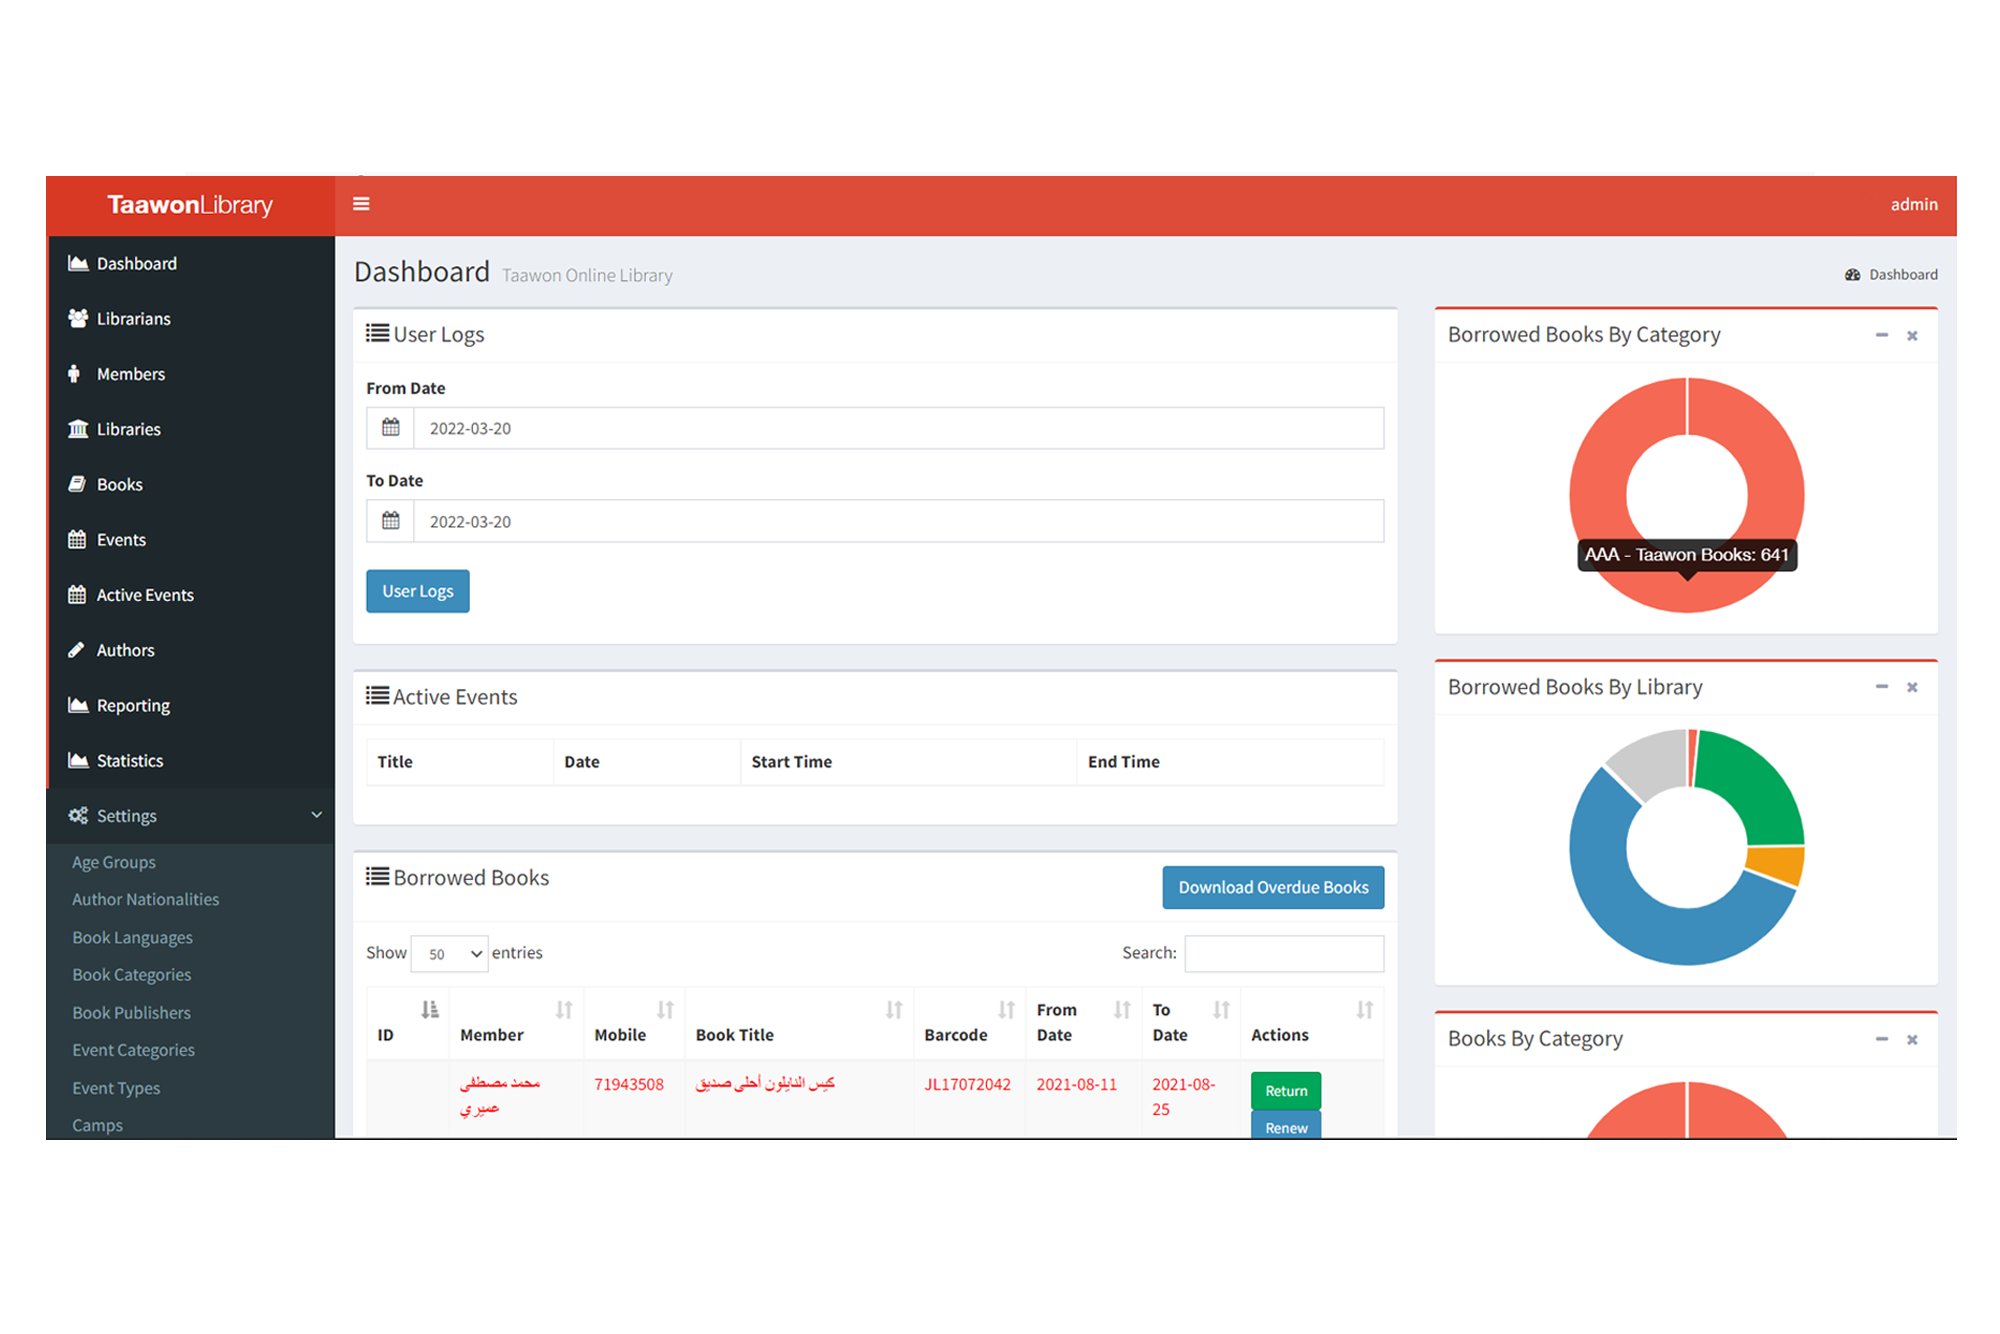This screenshot has height=1334, width=2000.
Task: Click green Return button for JL17072042
Action: [x=1286, y=1090]
